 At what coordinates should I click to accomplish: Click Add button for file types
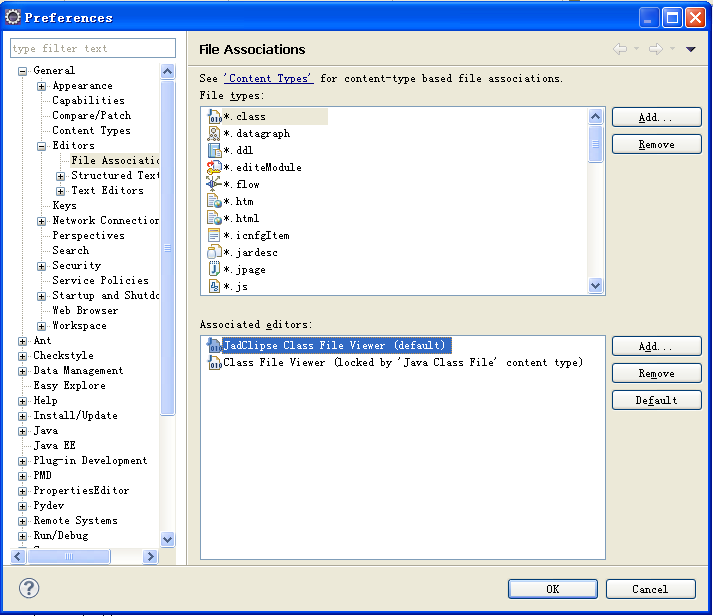[656, 117]
